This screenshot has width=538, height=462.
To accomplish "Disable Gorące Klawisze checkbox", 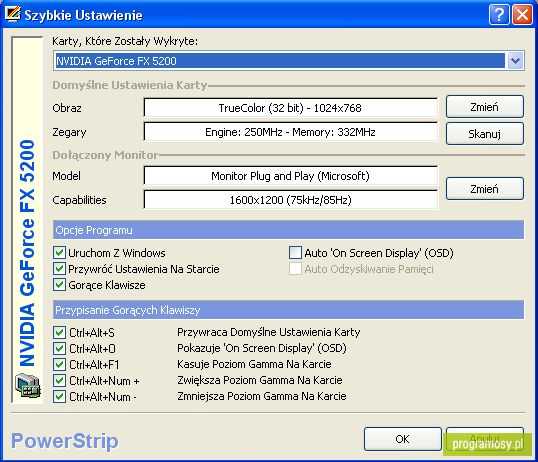I will coord(59,285).
